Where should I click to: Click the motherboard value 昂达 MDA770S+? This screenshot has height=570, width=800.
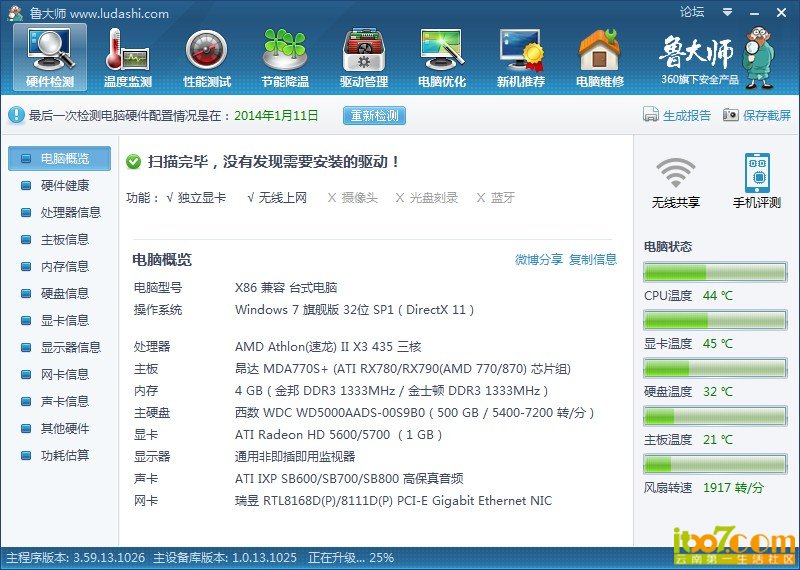(x=403, y=369)
